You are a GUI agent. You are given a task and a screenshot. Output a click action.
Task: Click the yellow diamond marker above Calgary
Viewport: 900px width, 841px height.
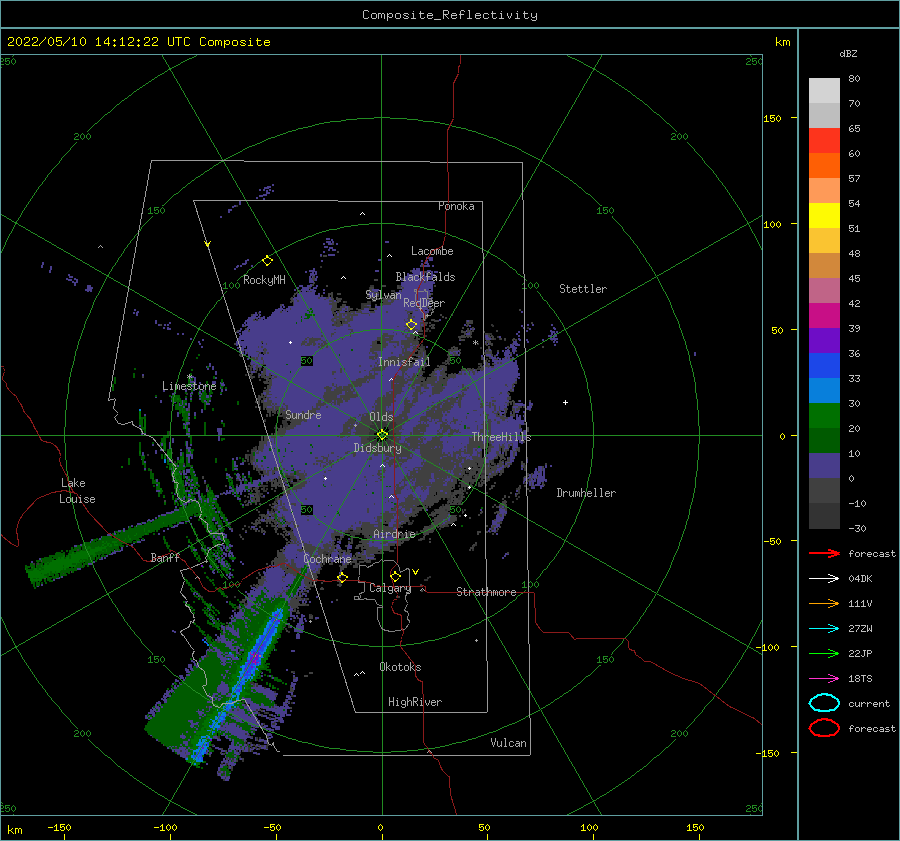coord(395,576)
